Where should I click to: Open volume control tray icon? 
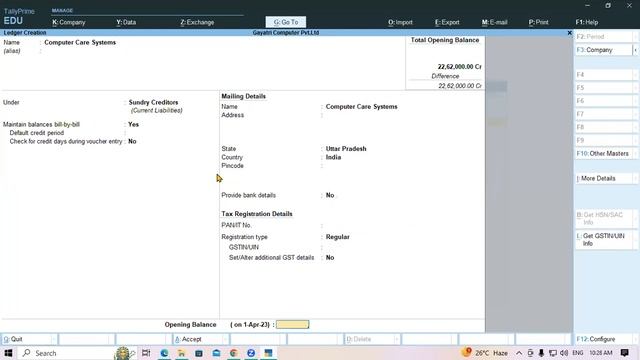pyautogui.click(x=564, y=353)
